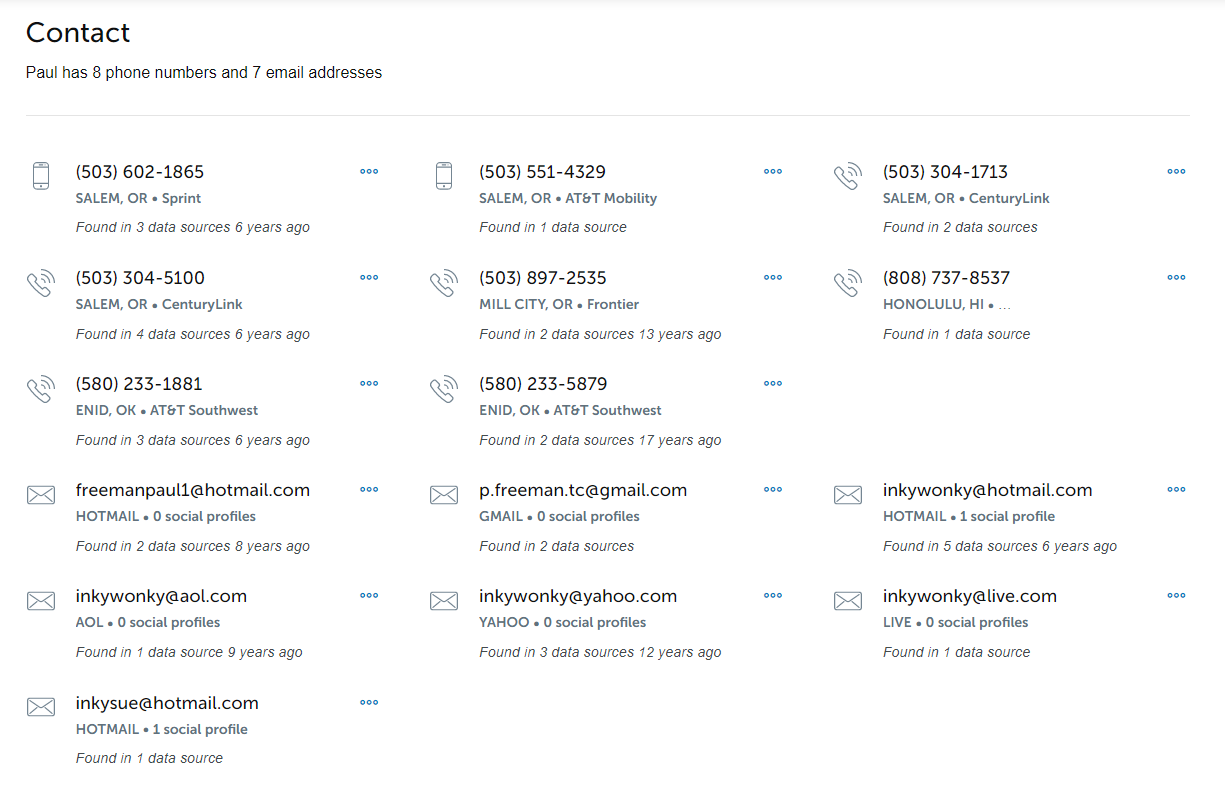
Task: Click landline icon beside (503) 304-5100
Action: coord(41,283)
